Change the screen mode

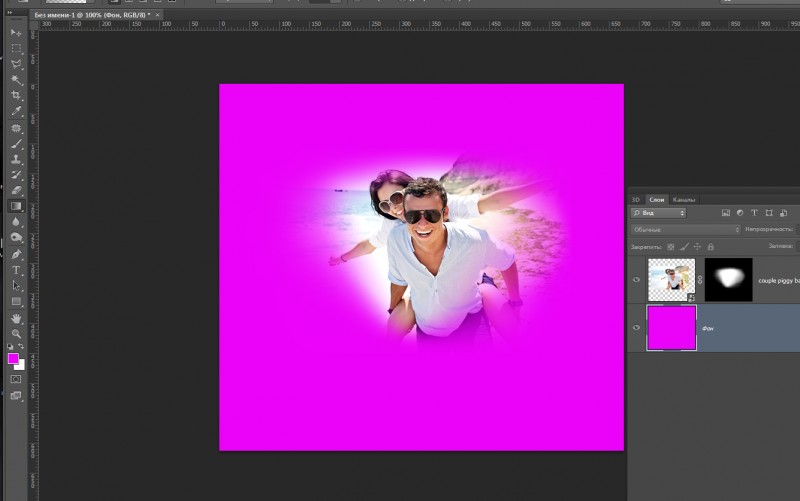click(x=16, y=396)
